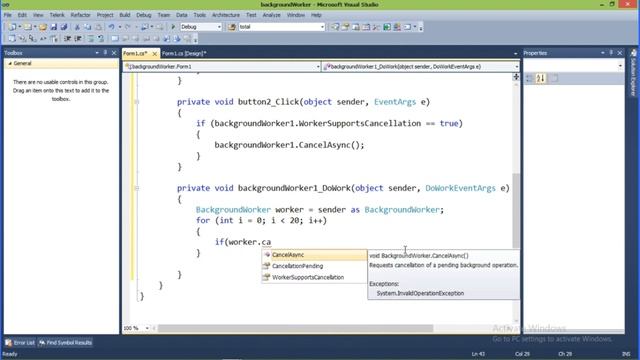Select CancellationPending in the IntelliSense list

(x=314, y=266)
